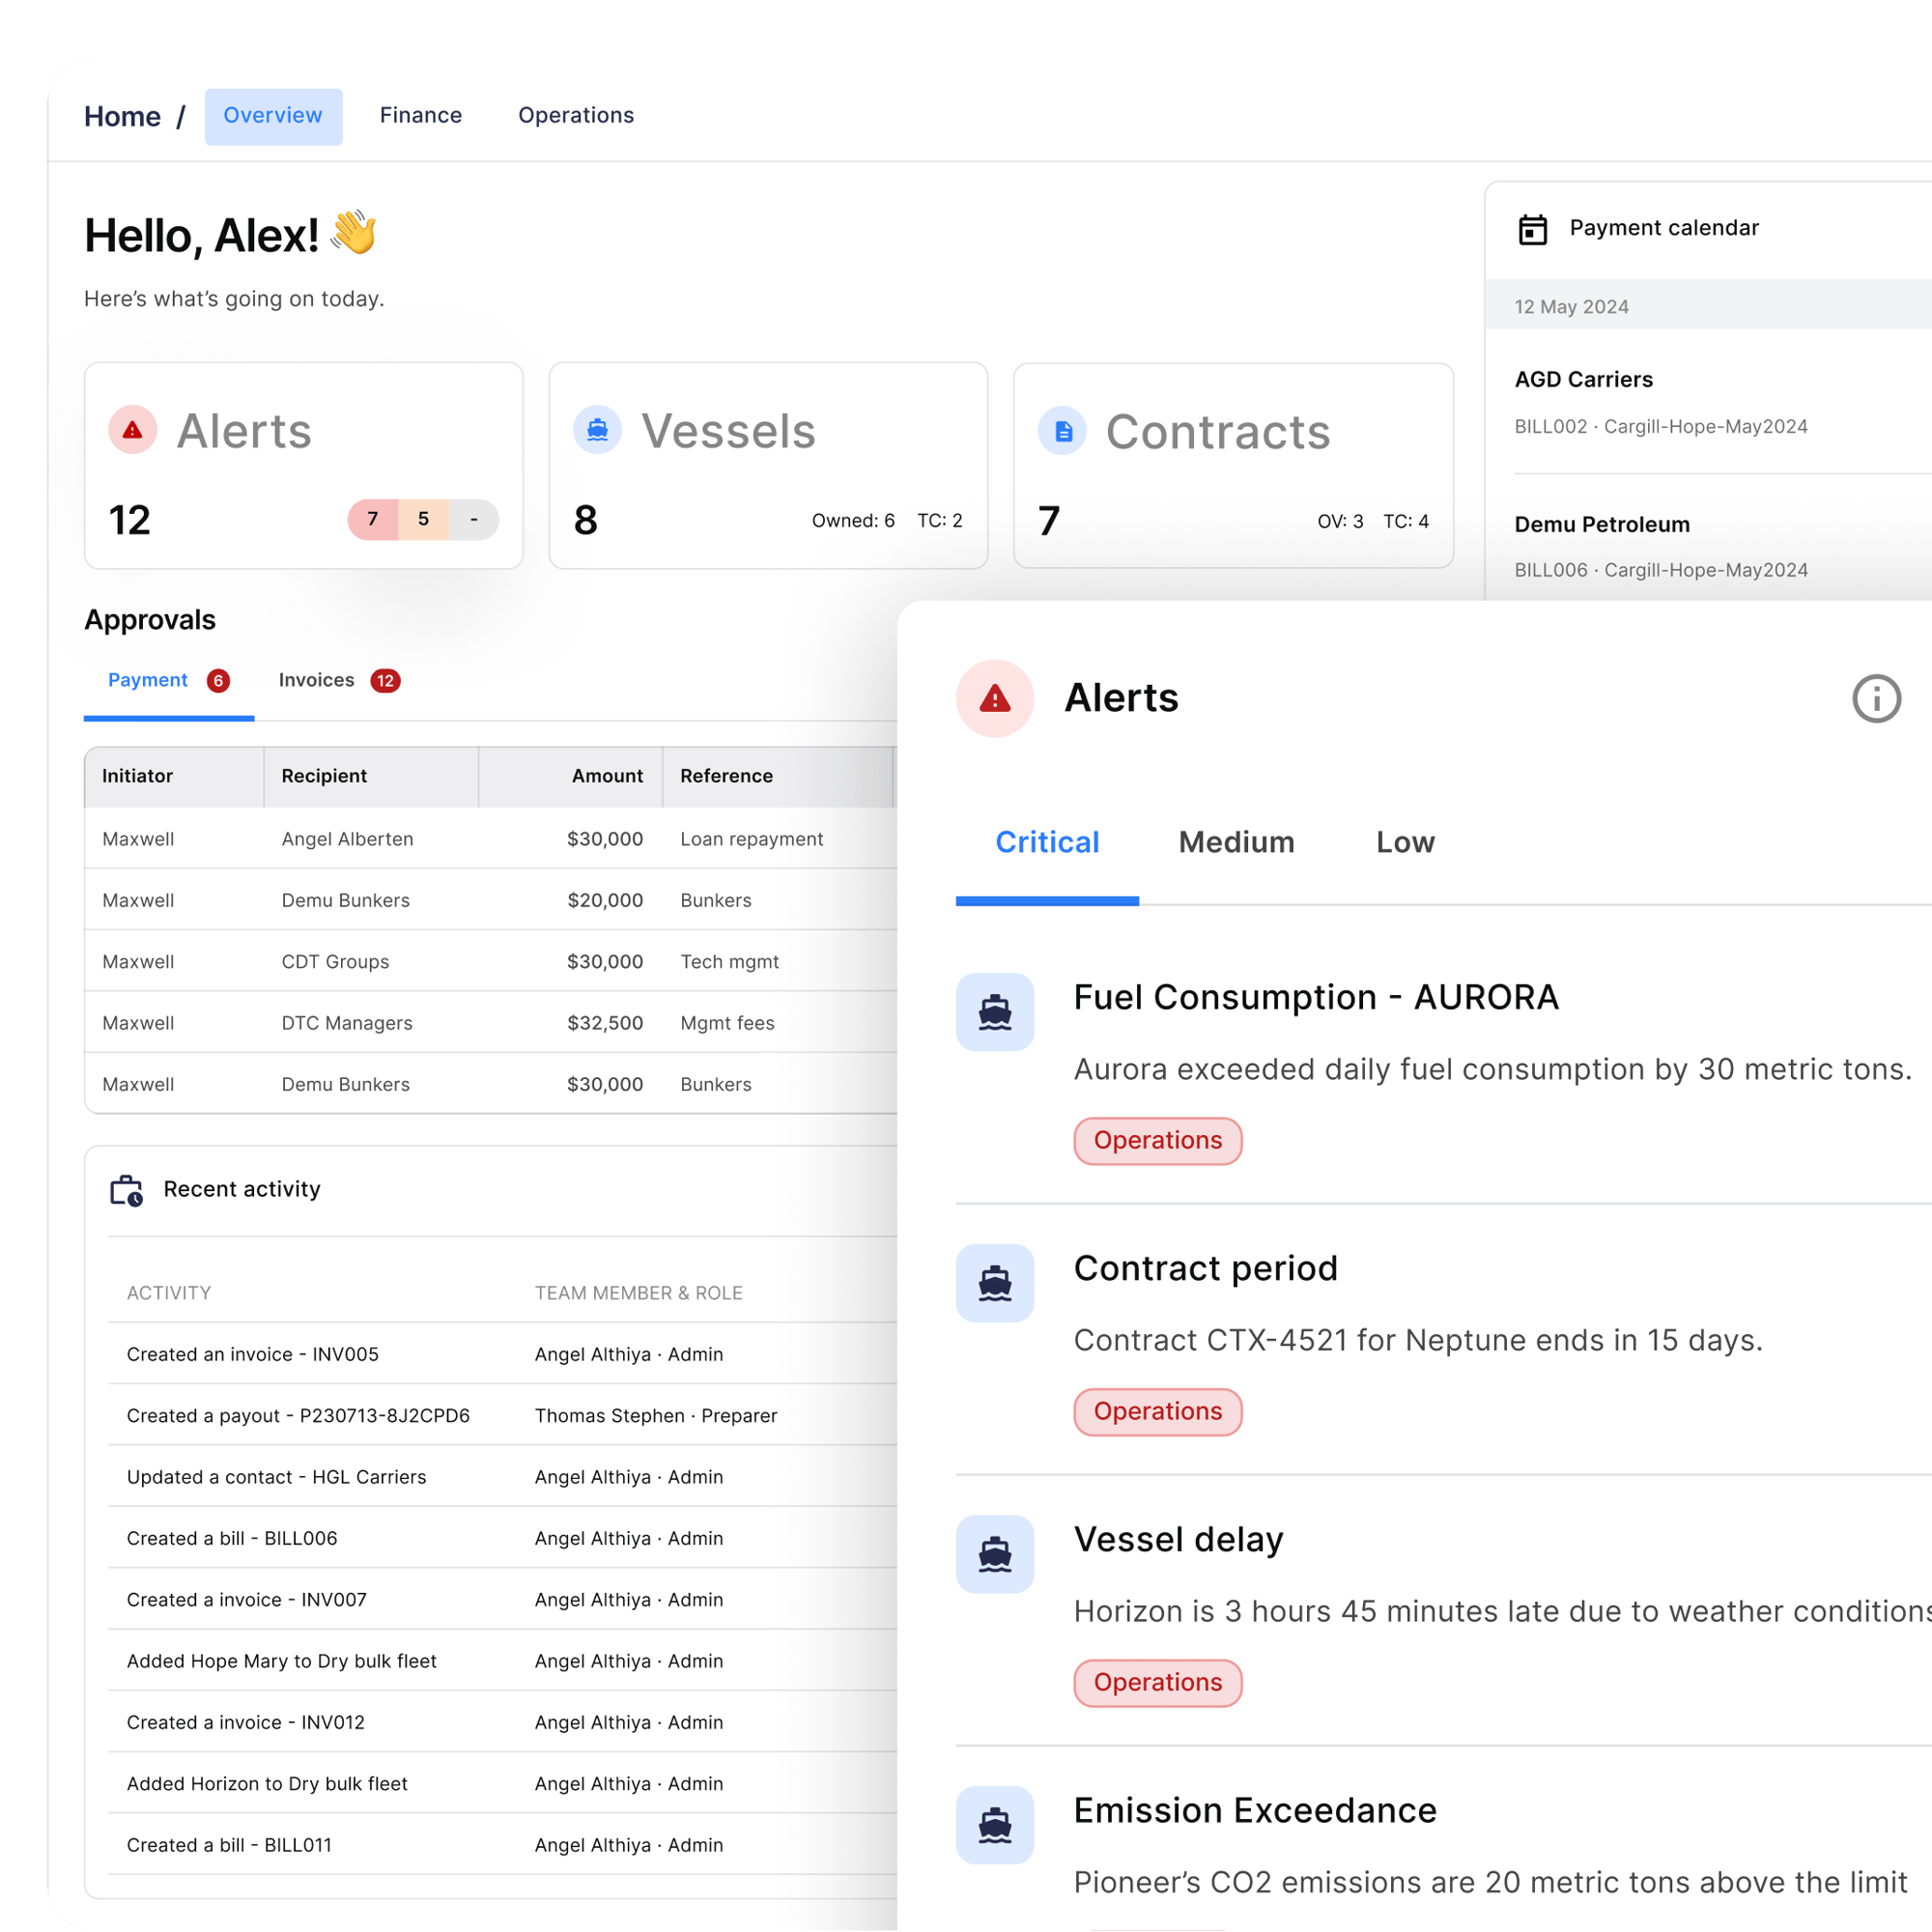
Task: Click the Payment calendar icon
Action: point(1532,229)
